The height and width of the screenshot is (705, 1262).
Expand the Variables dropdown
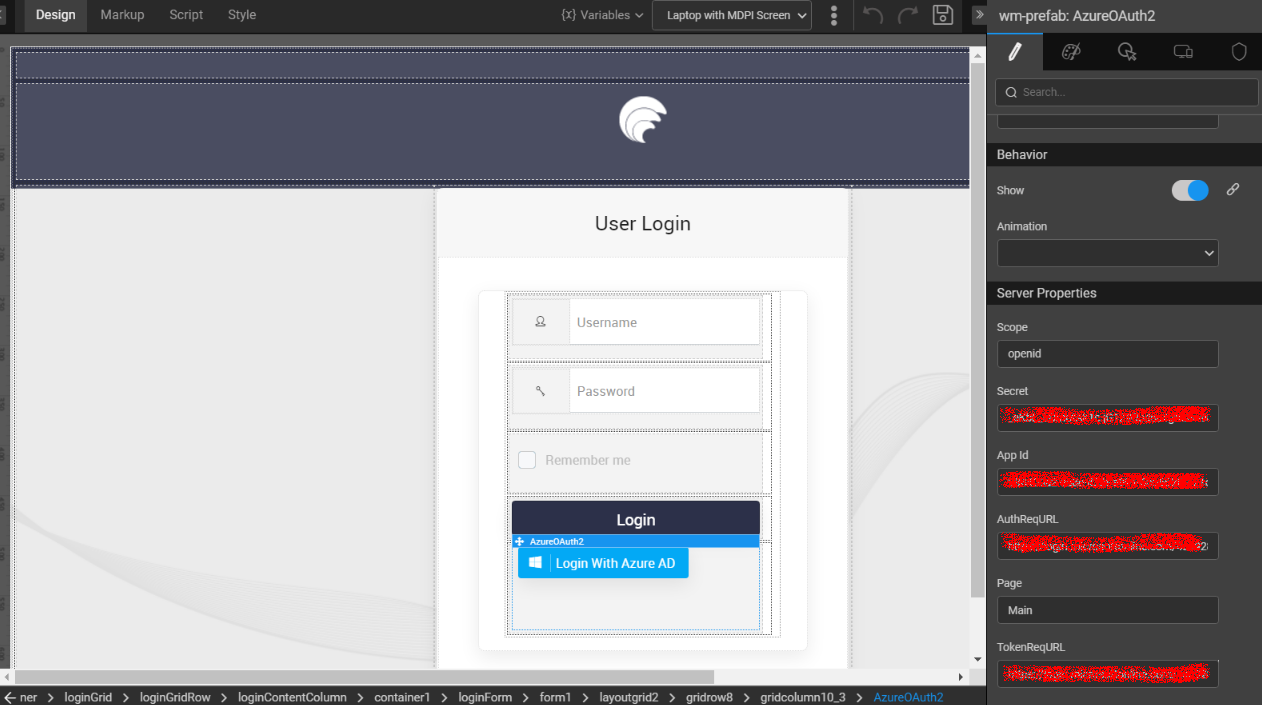tap(602, 15)
